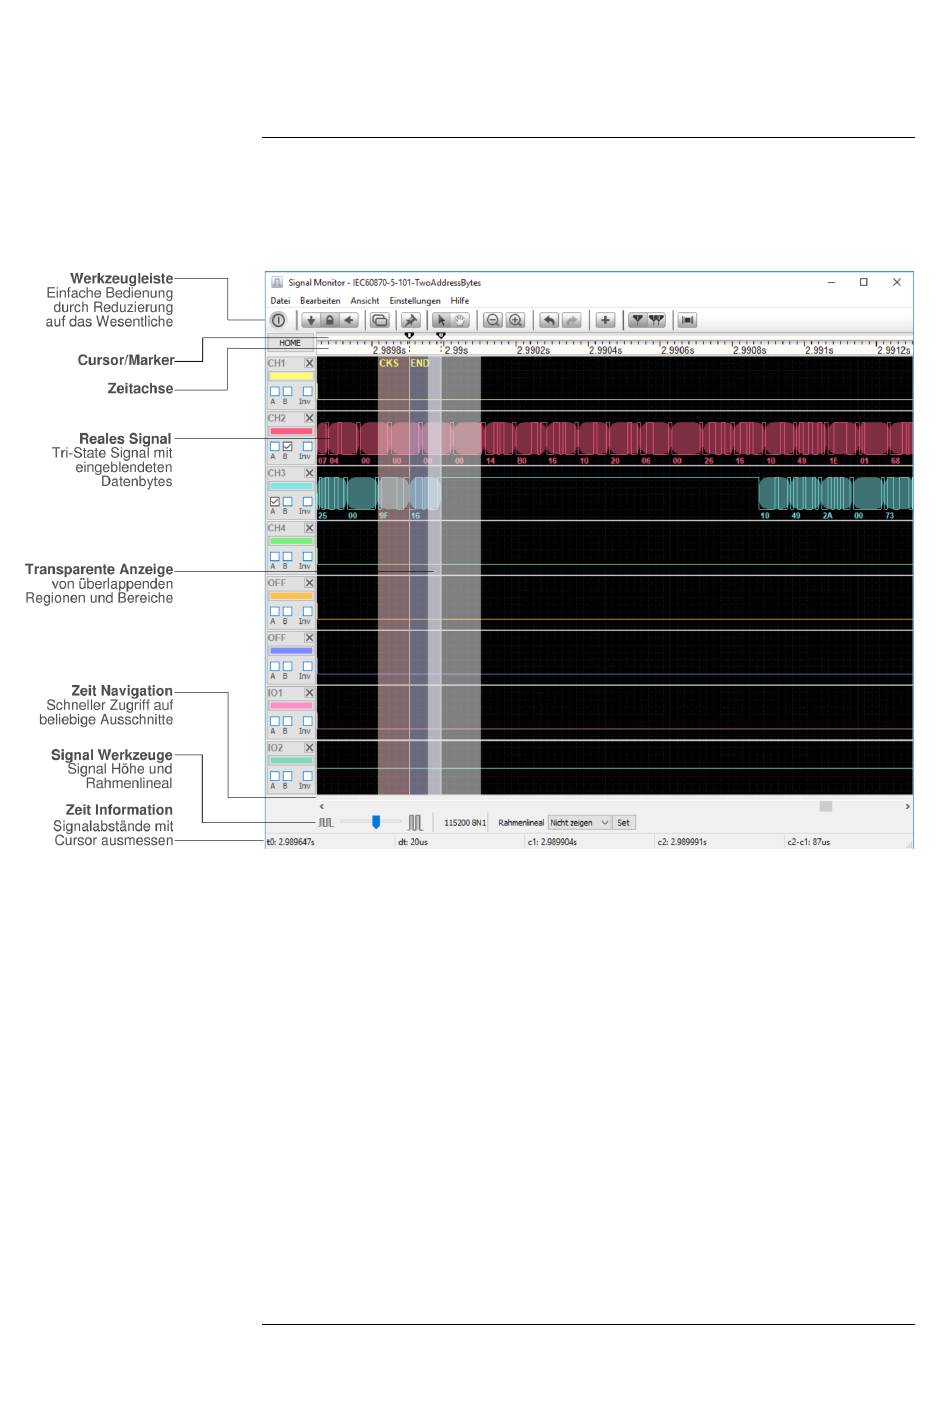Click the signal height slider handle

click(376, 822)
